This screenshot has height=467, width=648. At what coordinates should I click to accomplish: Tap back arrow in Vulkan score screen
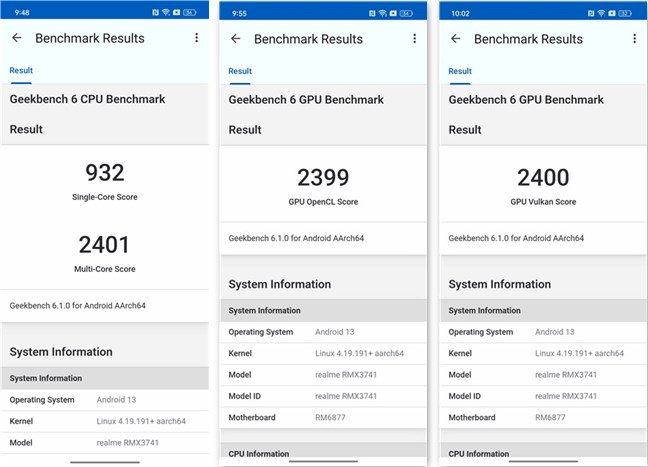coord(455,39)
